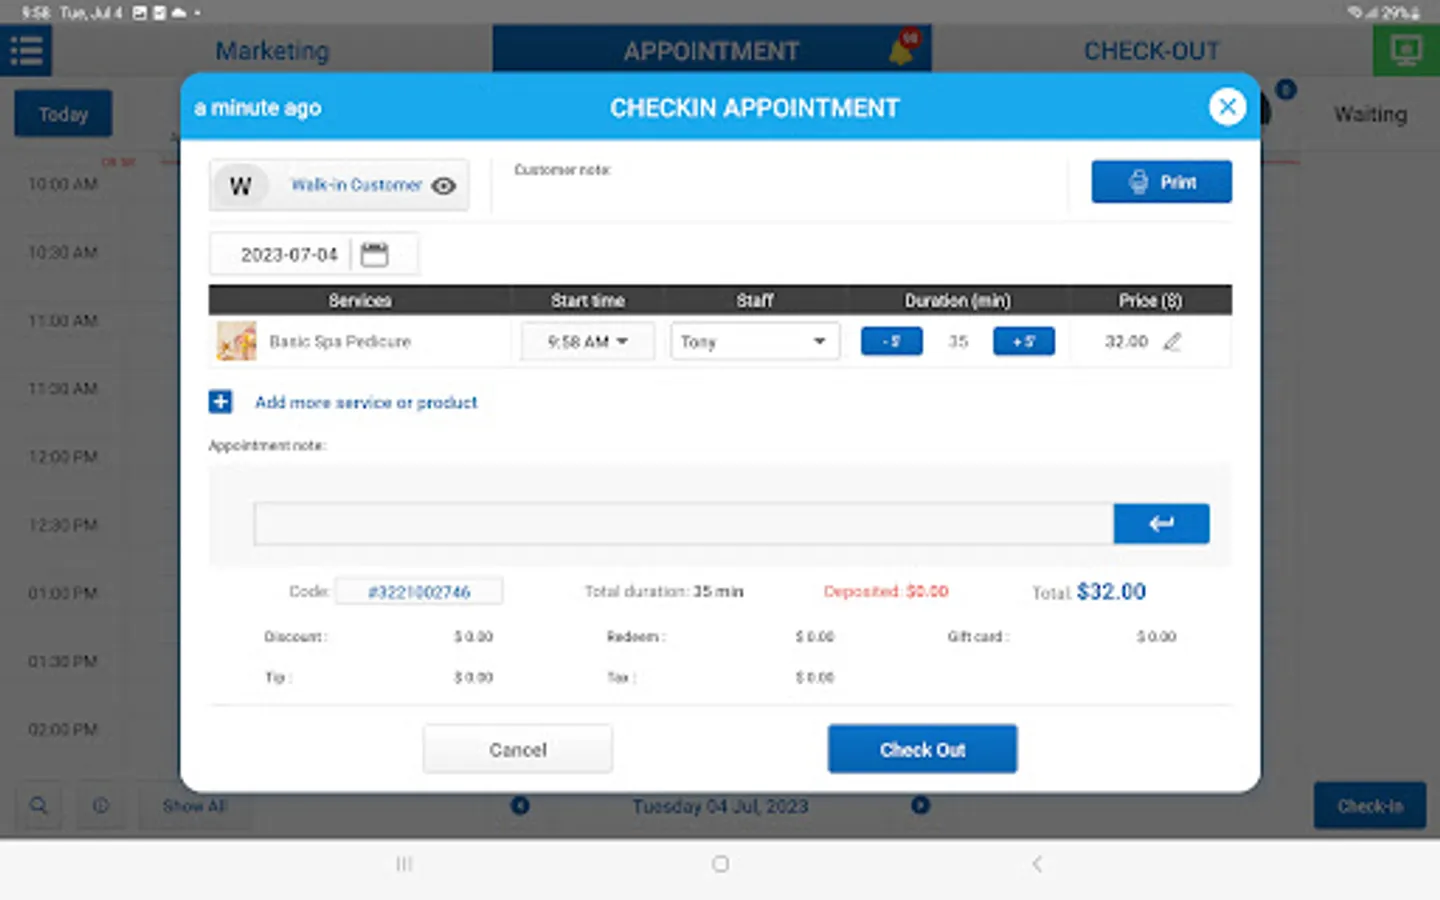Decrease duration by 5 minutes
The height and width of the screenshot is (900, 1440).
[891, 342]
